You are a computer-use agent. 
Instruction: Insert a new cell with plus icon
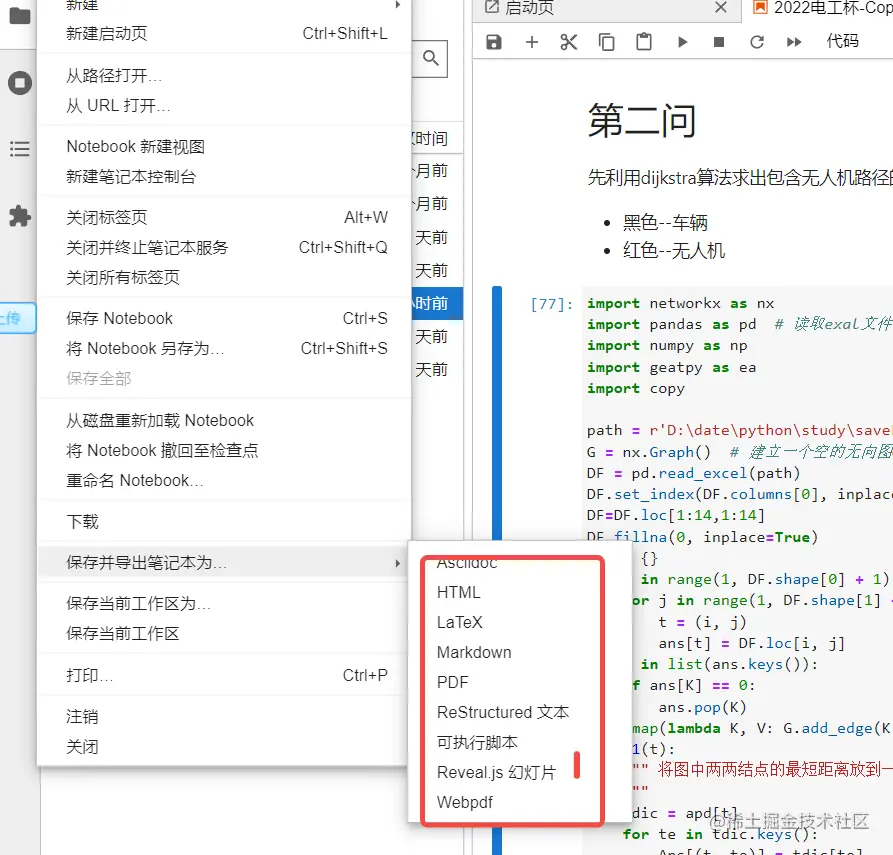pyautogui.click(x=532, y=42)
